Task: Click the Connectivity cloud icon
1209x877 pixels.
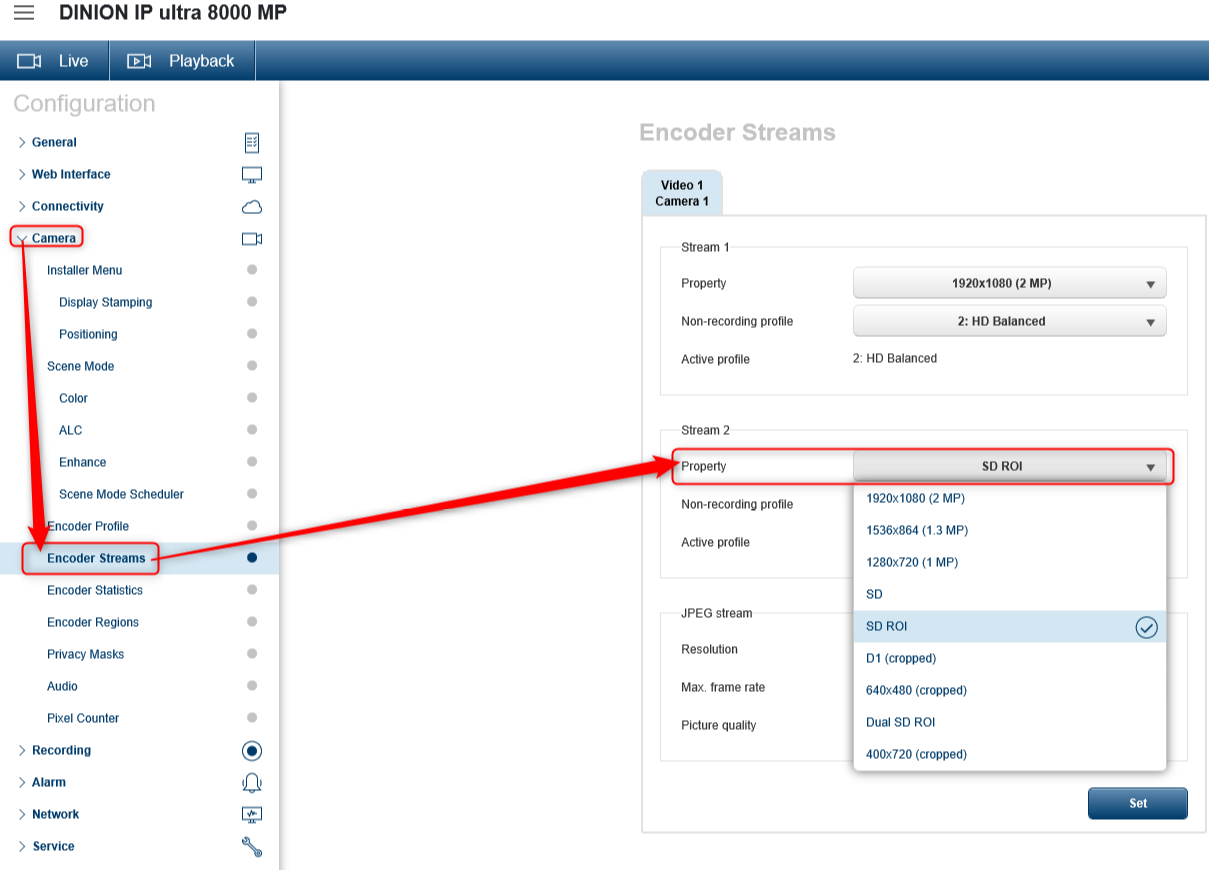Action: tap(252, 207)
